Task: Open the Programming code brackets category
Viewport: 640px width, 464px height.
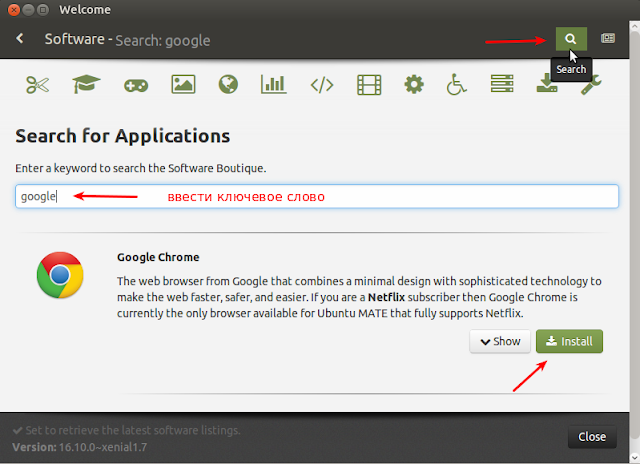Action: click(x=322, y=85)
